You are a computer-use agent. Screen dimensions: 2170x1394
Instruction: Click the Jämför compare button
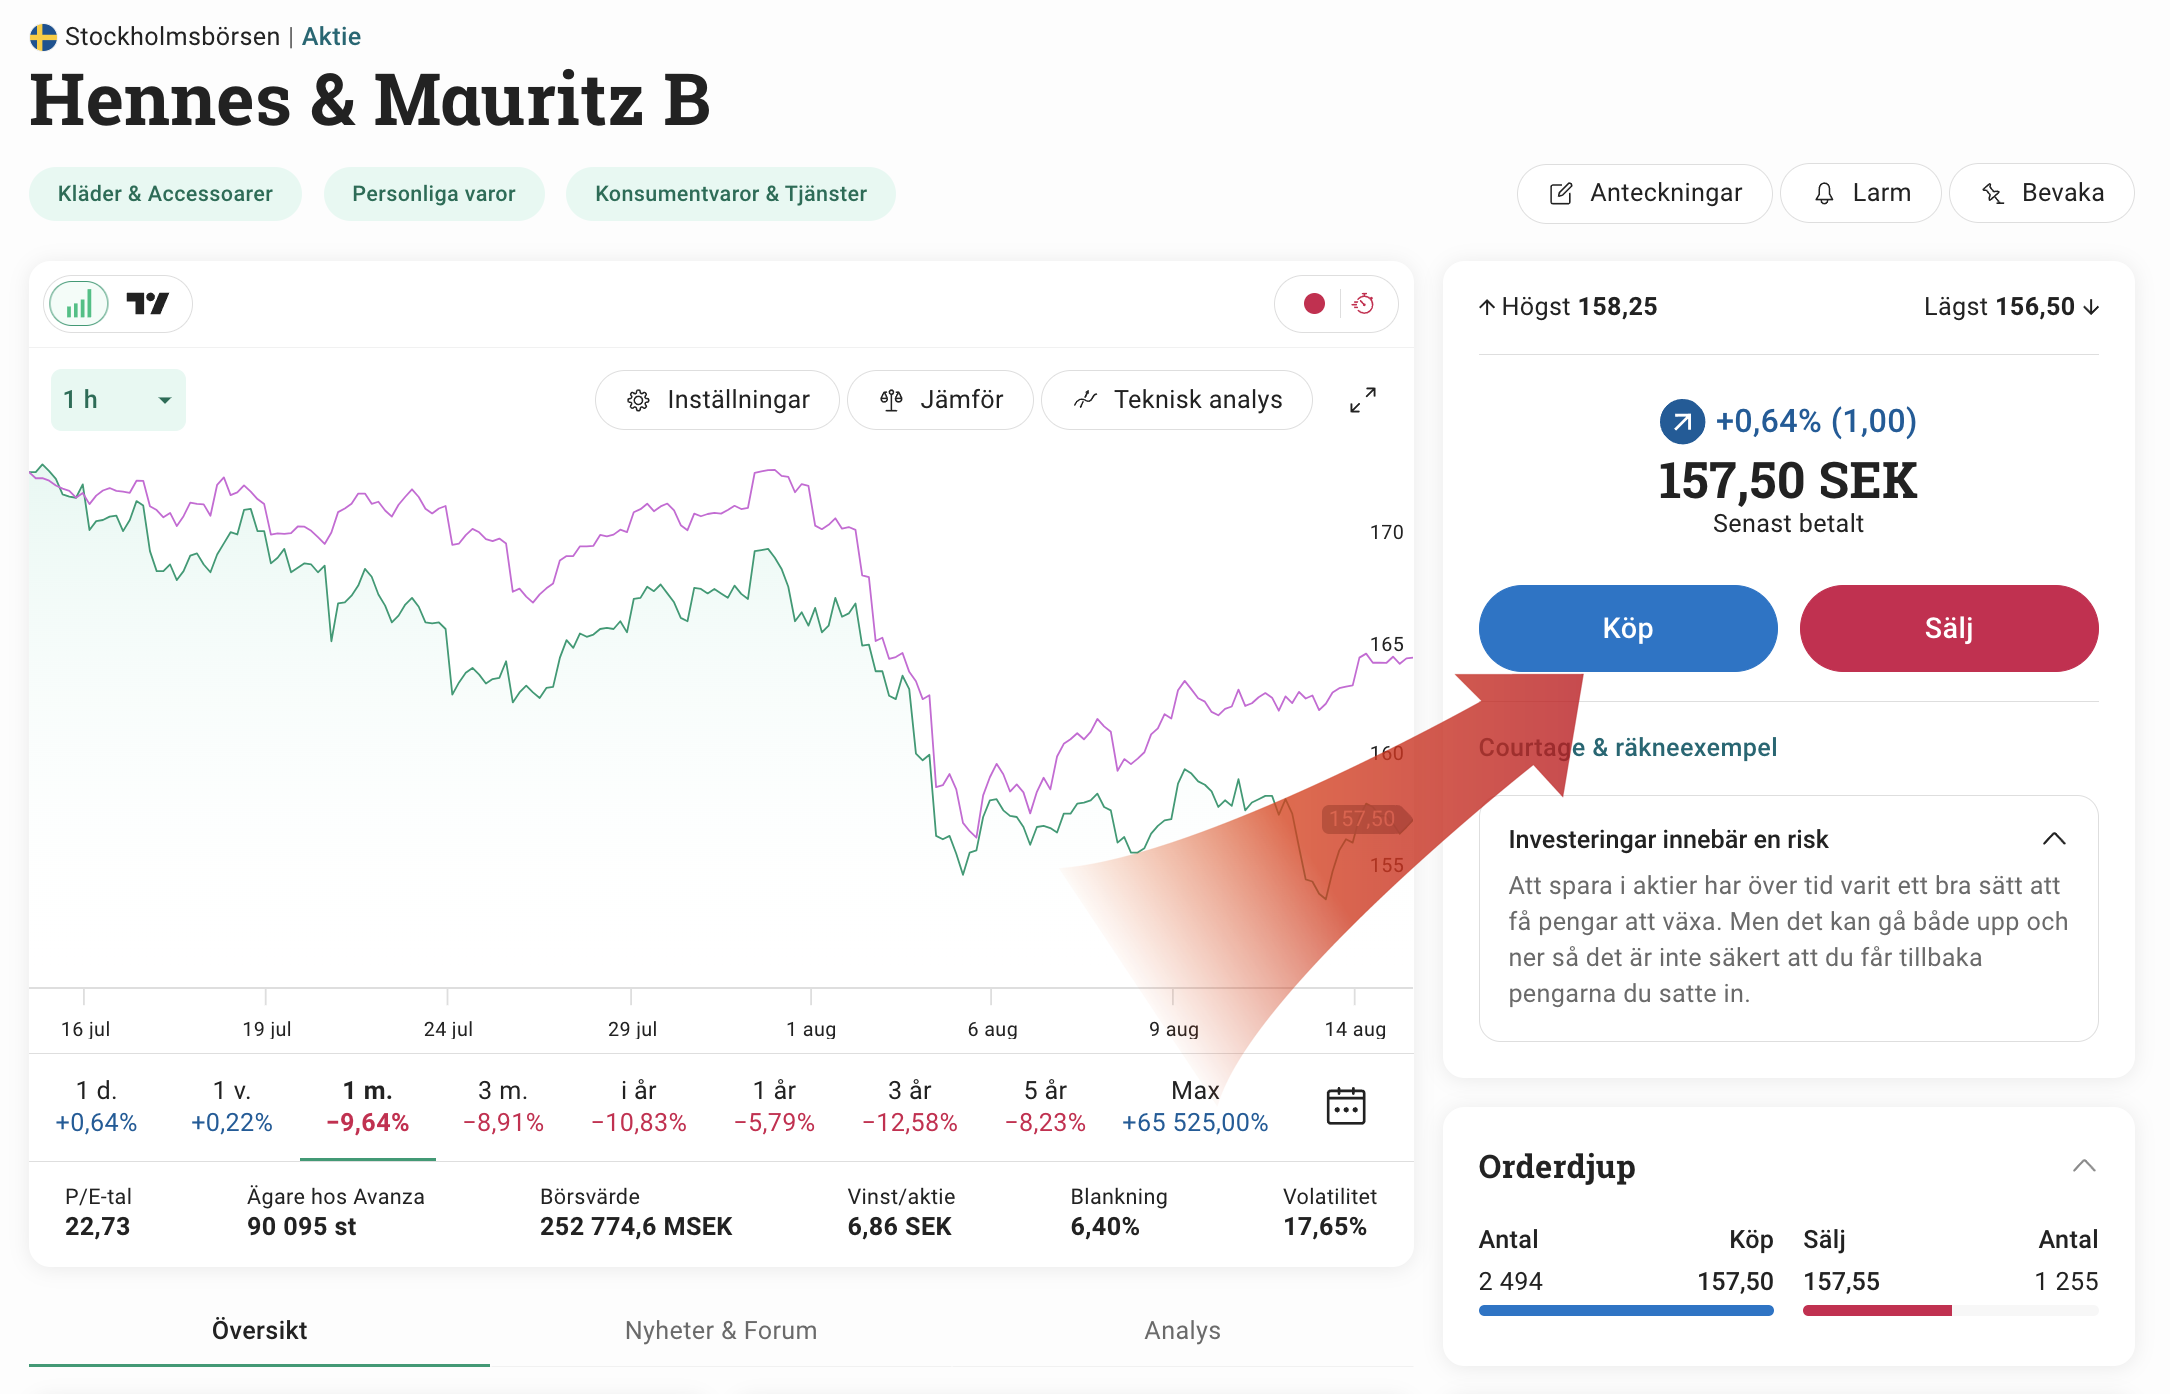941,400
